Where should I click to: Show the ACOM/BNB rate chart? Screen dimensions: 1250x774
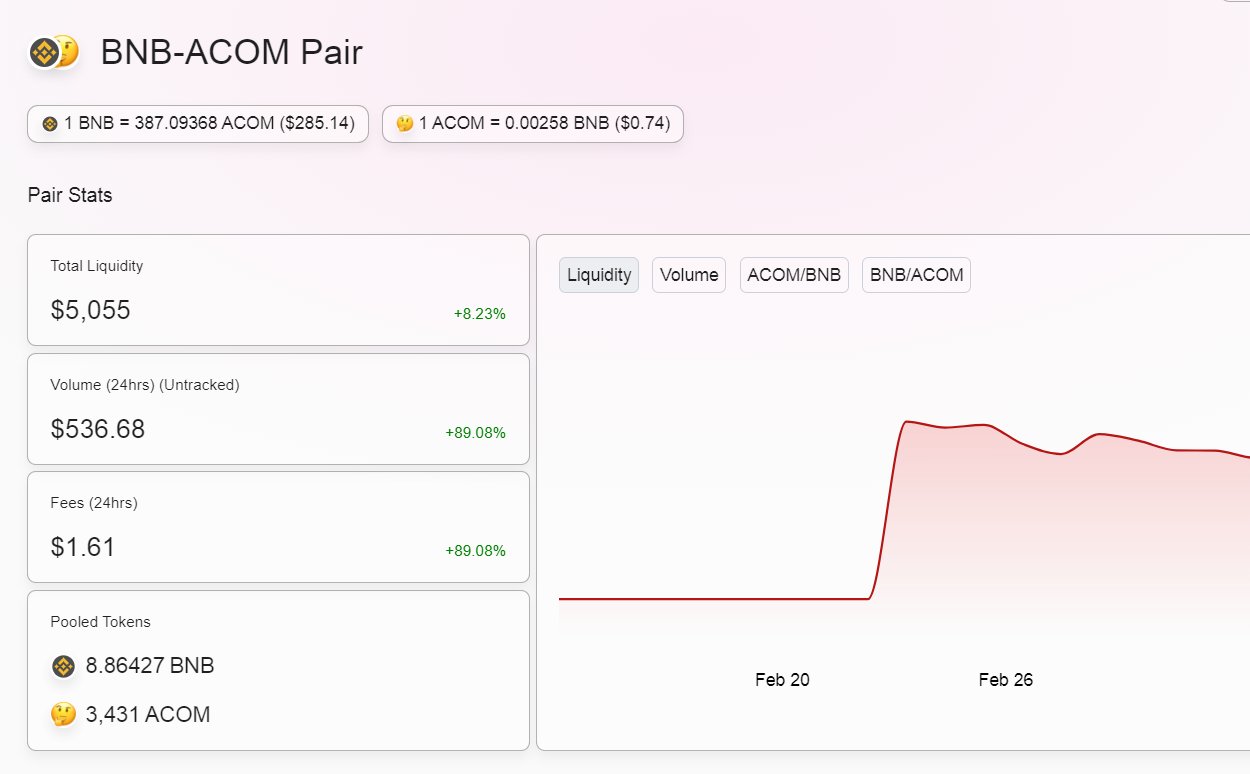coord(794,275)
